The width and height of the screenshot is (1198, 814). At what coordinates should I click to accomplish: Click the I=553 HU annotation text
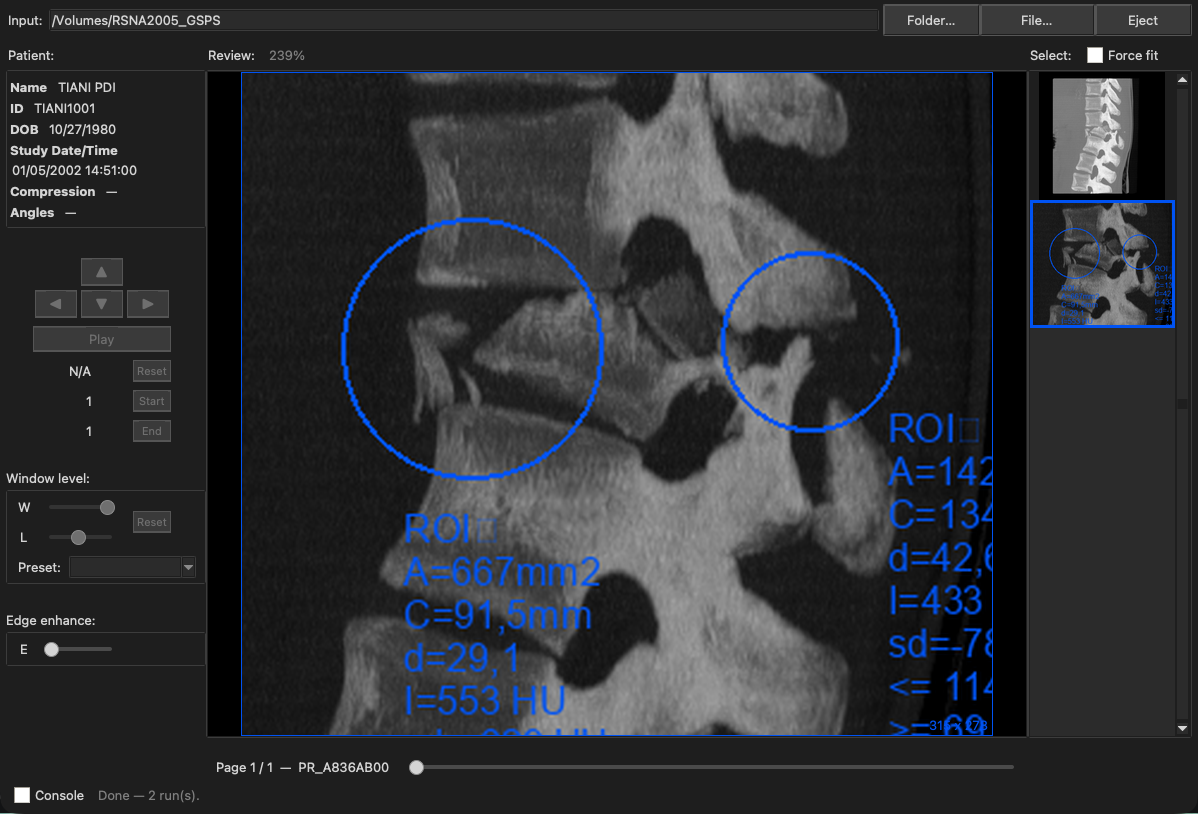click(x=485, y=701)
